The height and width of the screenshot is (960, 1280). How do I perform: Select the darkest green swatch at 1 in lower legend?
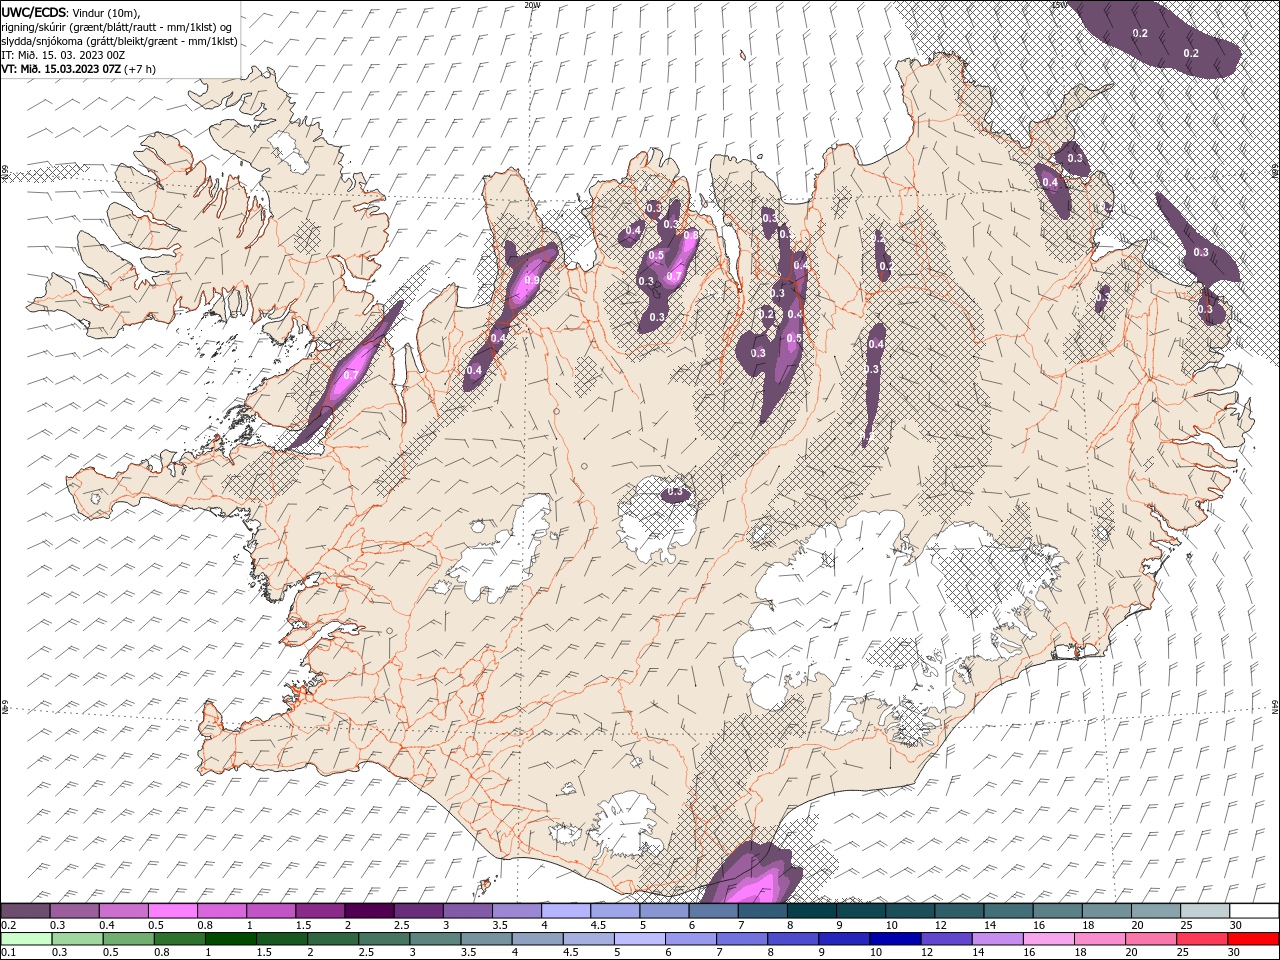(231, 939)
